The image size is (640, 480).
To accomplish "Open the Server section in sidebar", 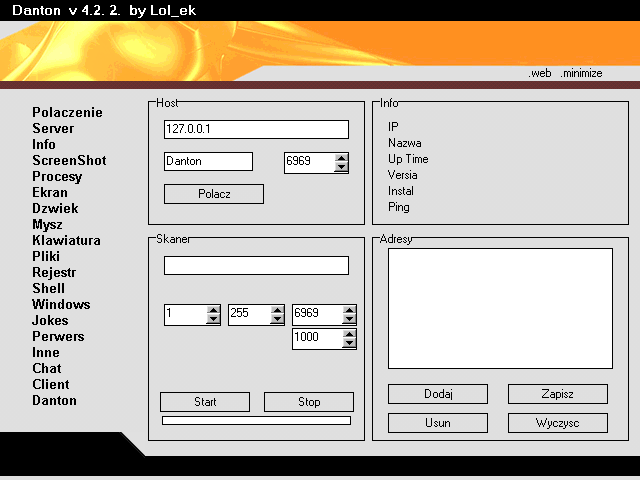I will coord(53,129).
